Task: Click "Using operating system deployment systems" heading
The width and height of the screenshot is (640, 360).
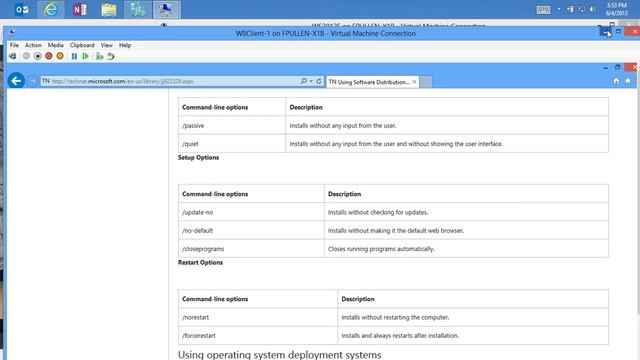Action: click(280, 355)
